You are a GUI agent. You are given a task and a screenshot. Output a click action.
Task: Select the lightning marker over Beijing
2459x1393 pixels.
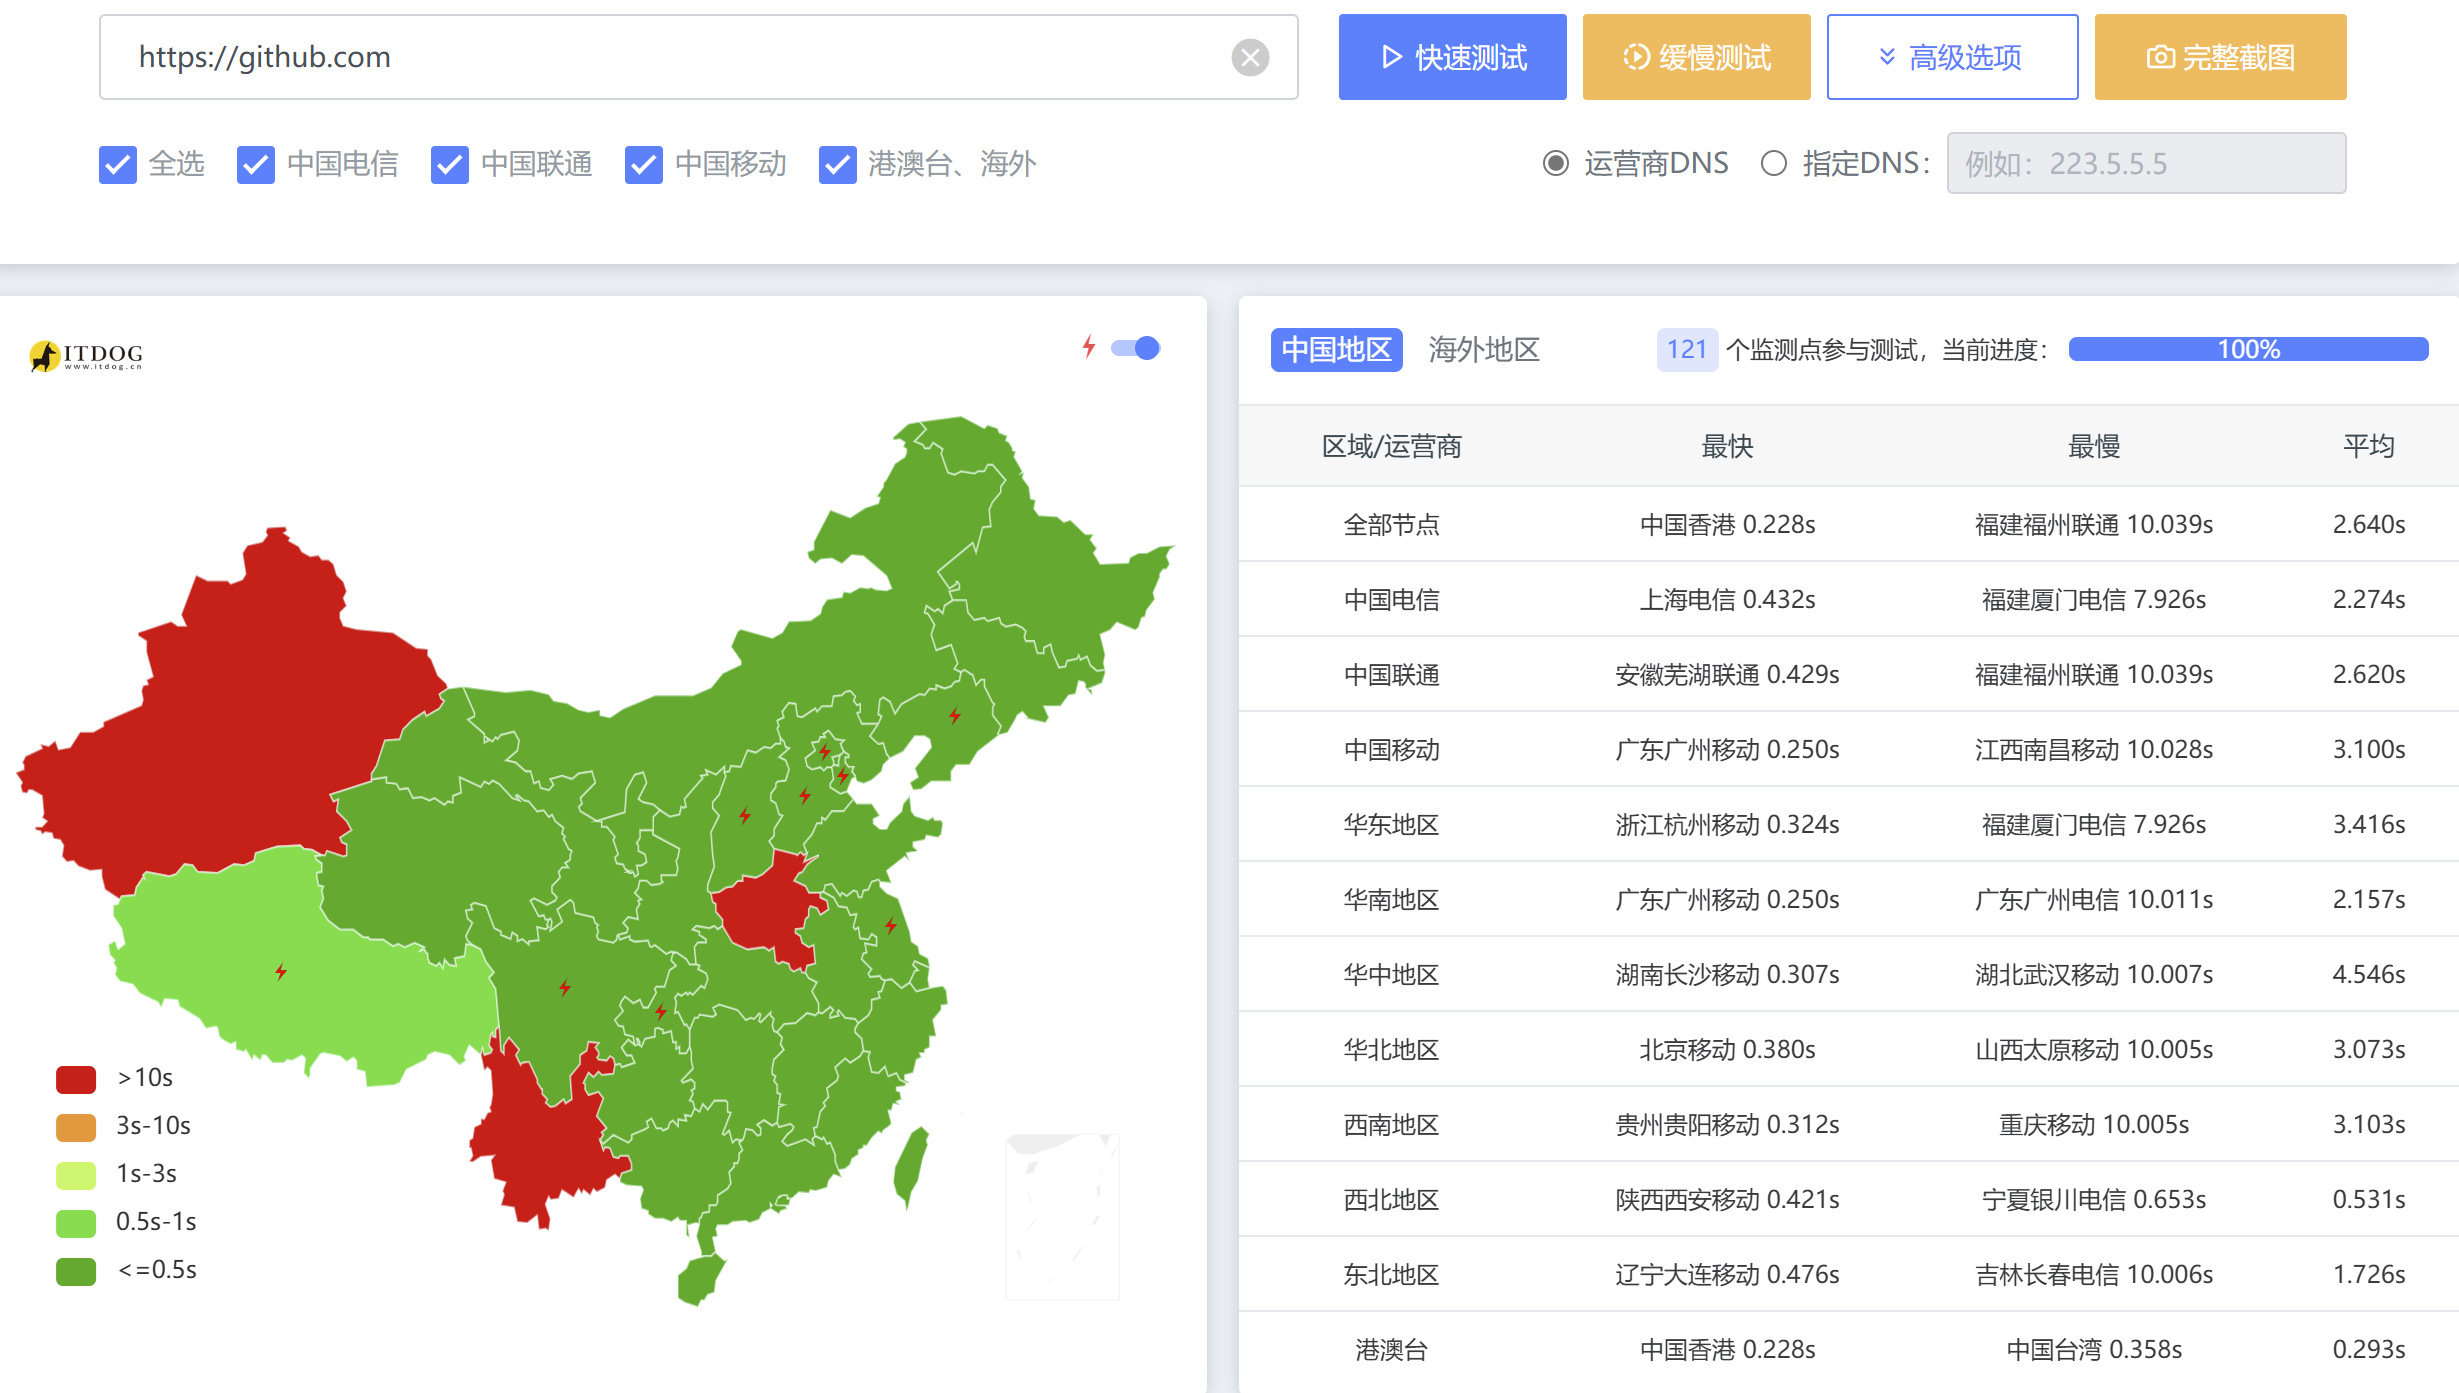[x=824, y=751]
